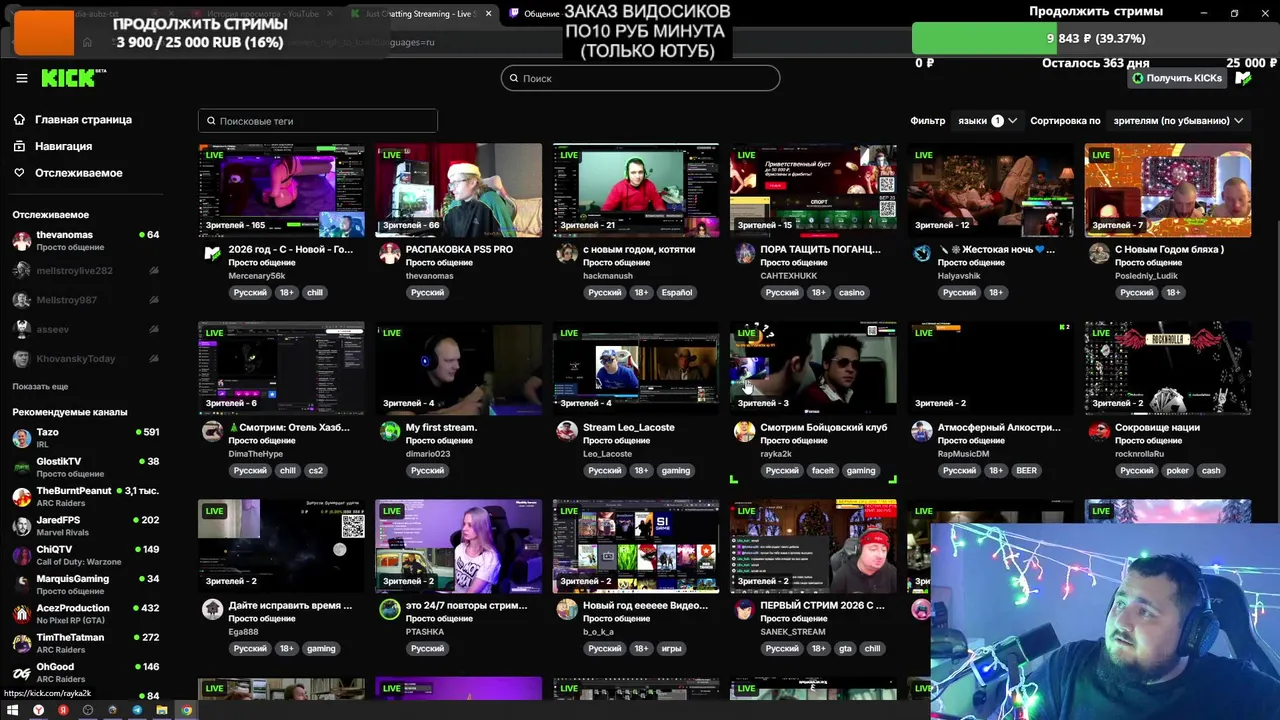
Task: Open Stream Leo_Lacoste thumbnail
Action: click(636, 368)
